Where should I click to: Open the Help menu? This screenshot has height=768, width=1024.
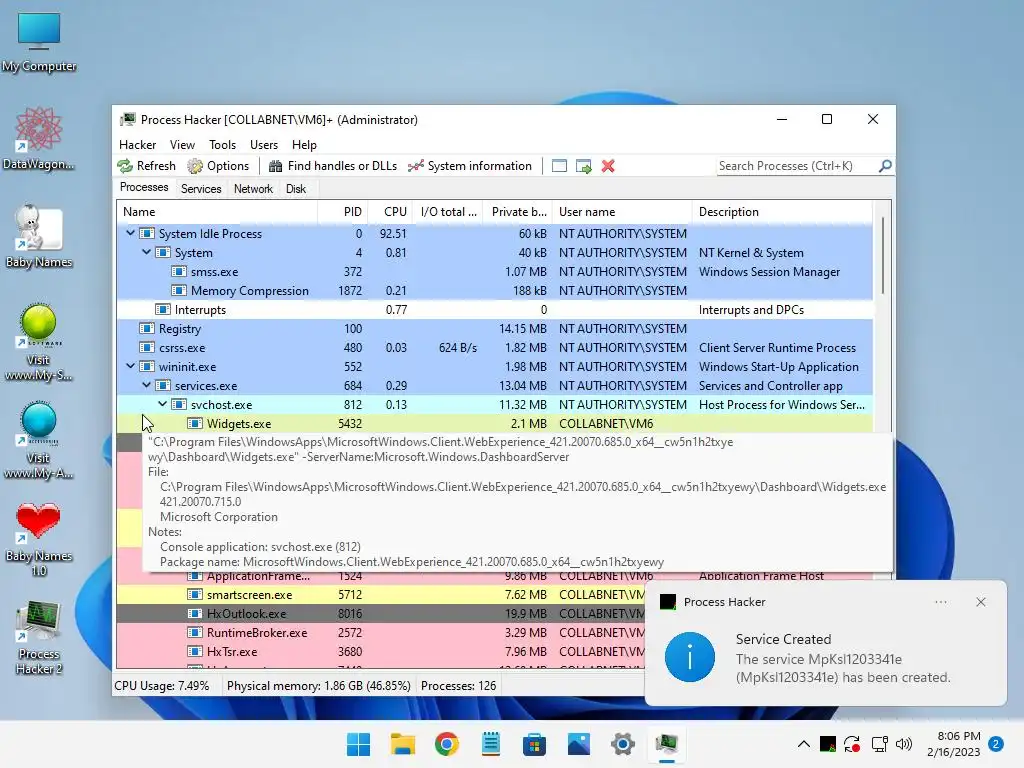(x=304, y=145)
